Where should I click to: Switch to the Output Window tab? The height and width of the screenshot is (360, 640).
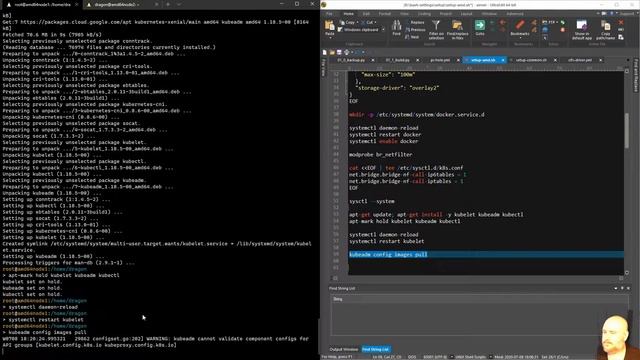tap(344, 349)
